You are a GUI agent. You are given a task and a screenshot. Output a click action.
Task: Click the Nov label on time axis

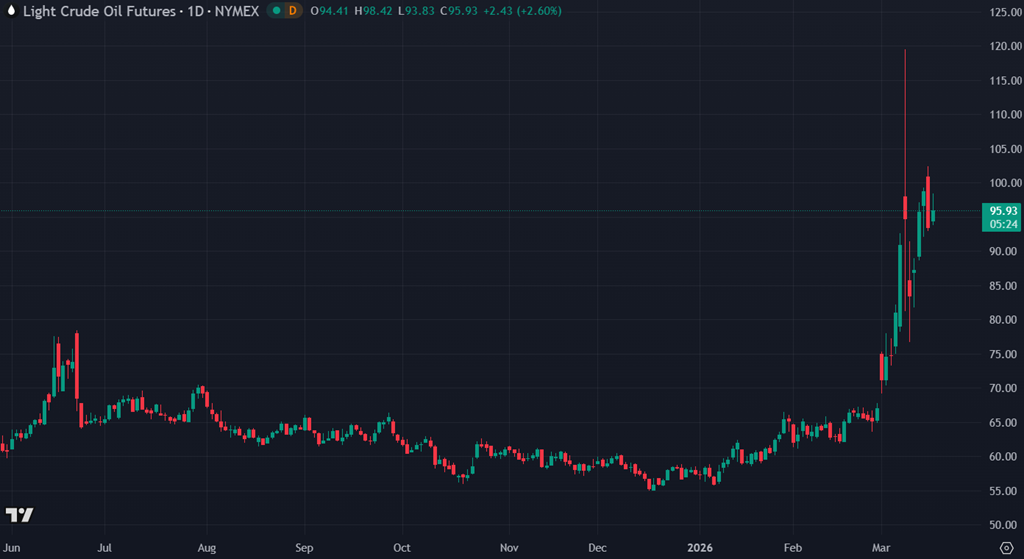(509, 548)
